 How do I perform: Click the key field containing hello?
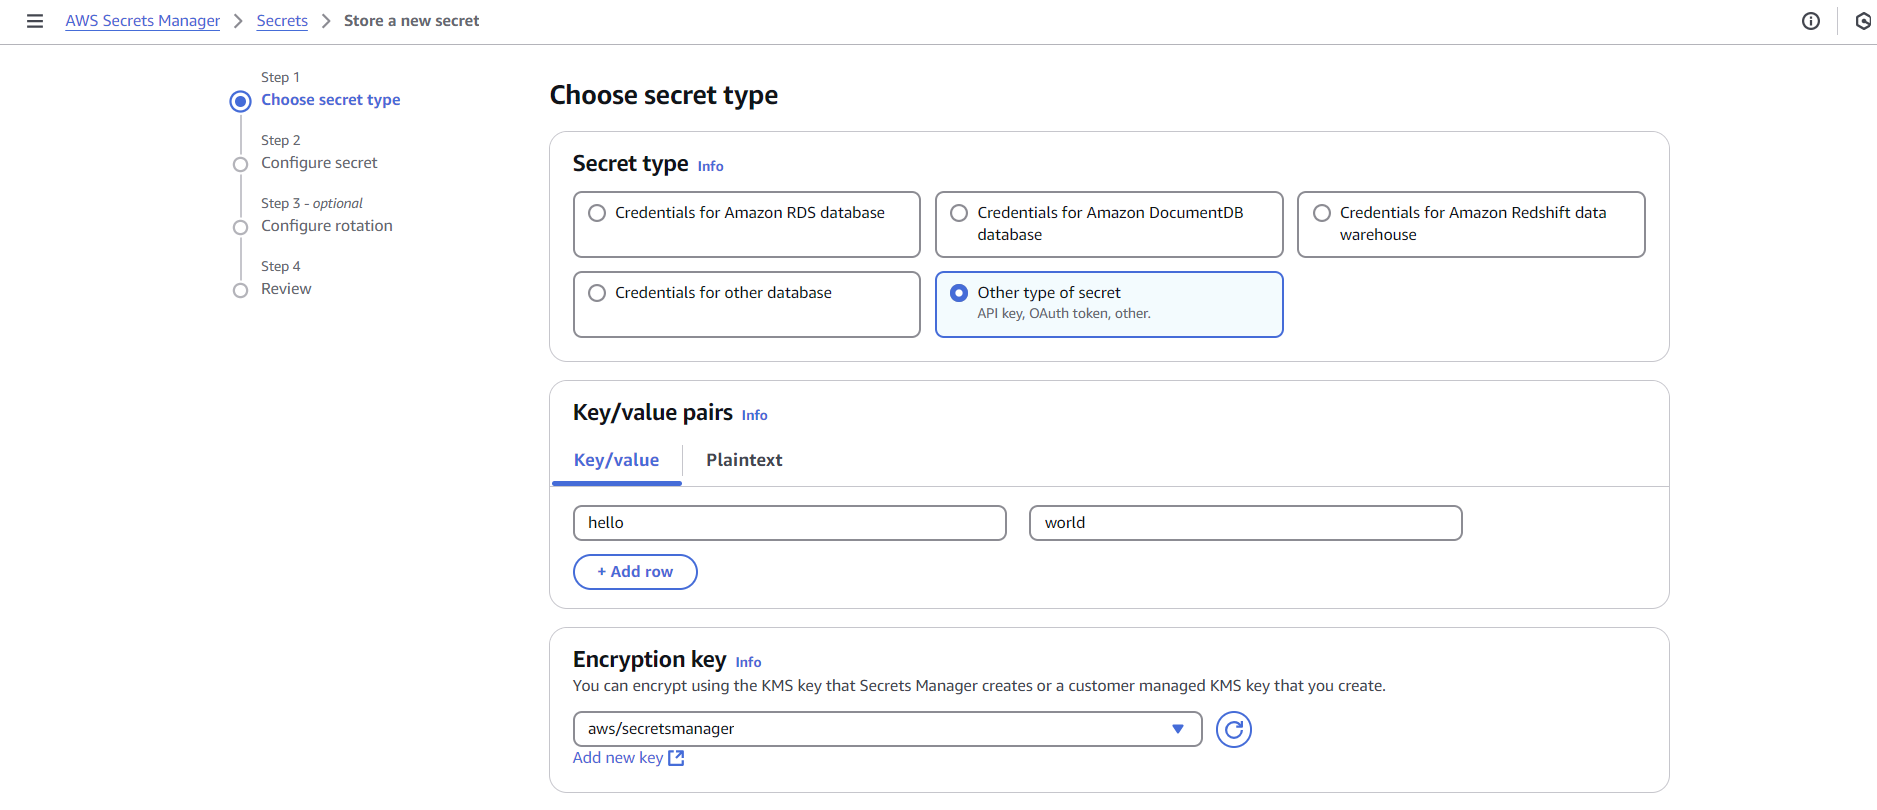pyautogui.click(x=789, y=523)
